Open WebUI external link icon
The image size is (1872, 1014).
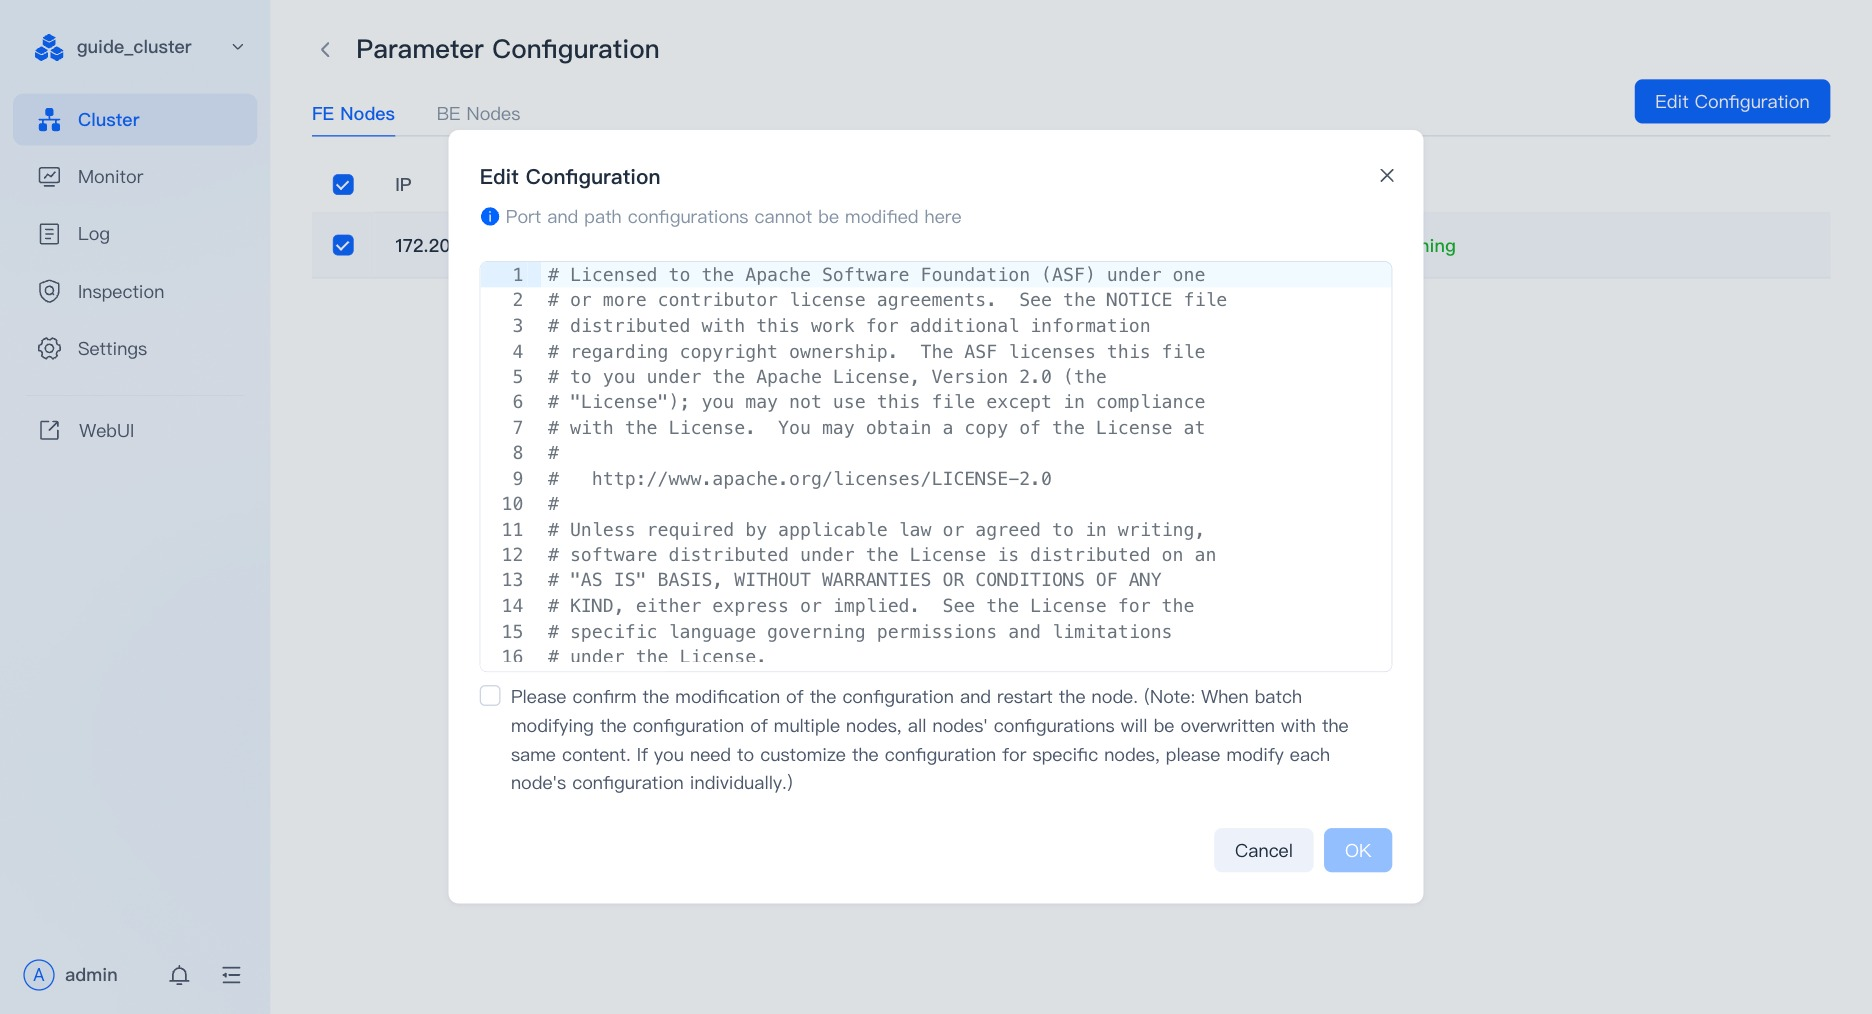tap(49, 430)
